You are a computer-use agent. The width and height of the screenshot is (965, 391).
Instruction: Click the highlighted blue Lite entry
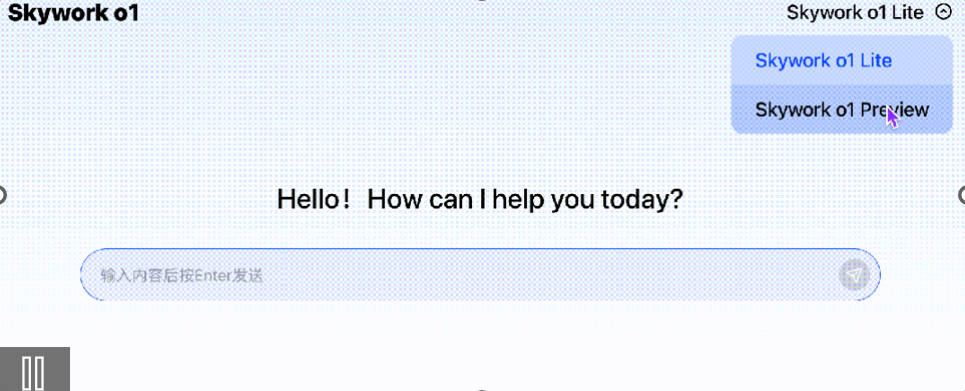click(823, 60)
